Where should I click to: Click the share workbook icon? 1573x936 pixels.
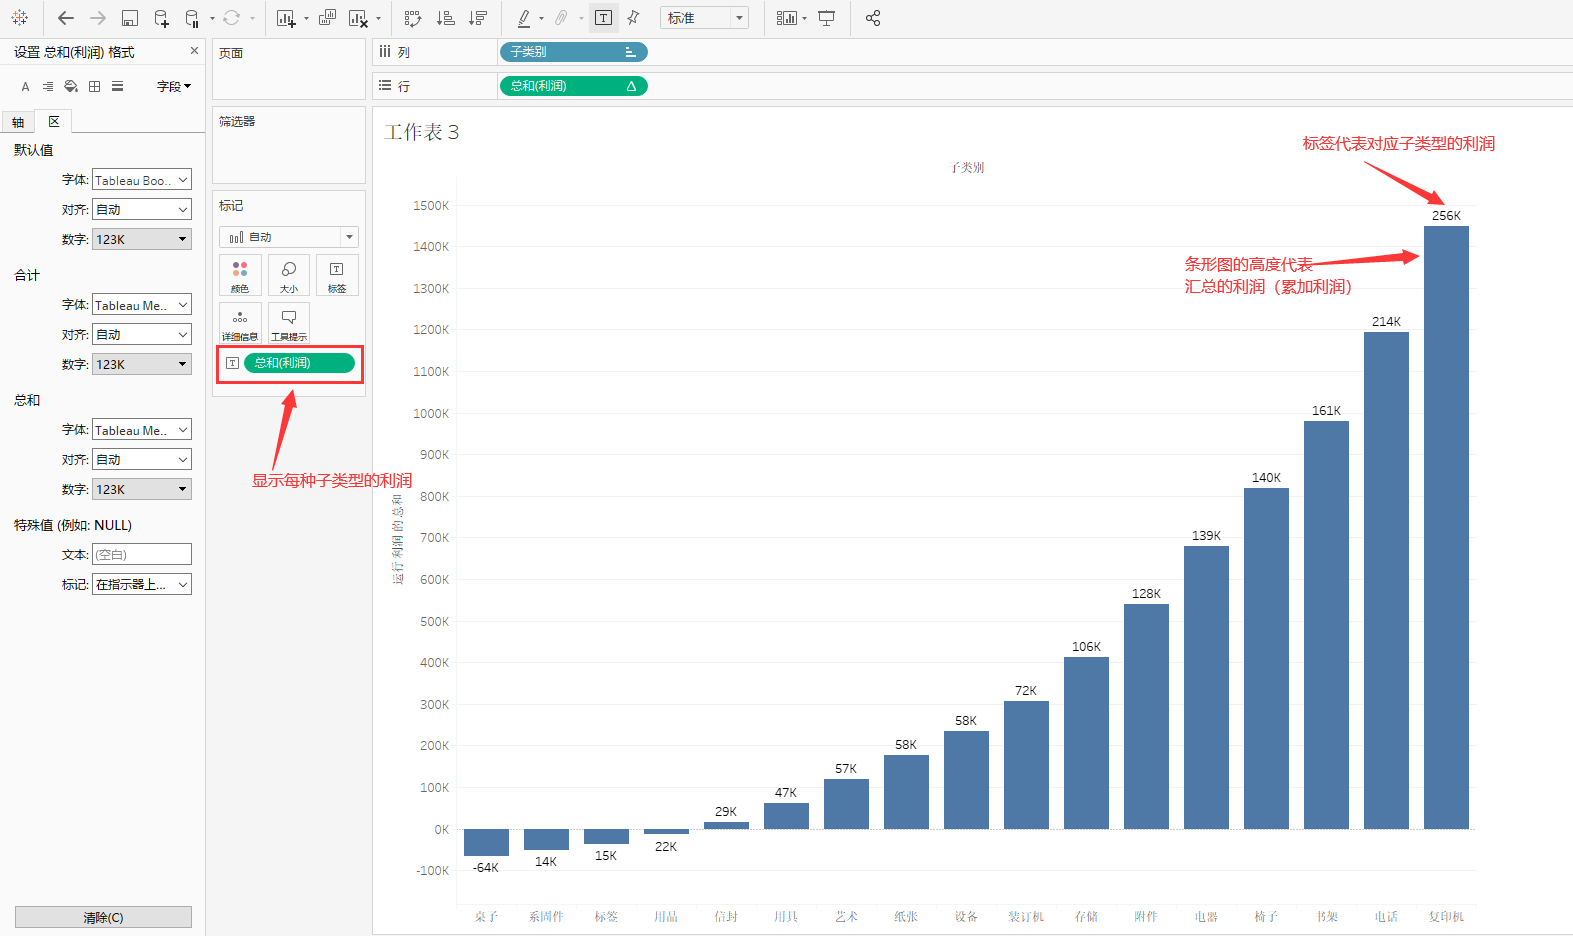pos(873,18)
